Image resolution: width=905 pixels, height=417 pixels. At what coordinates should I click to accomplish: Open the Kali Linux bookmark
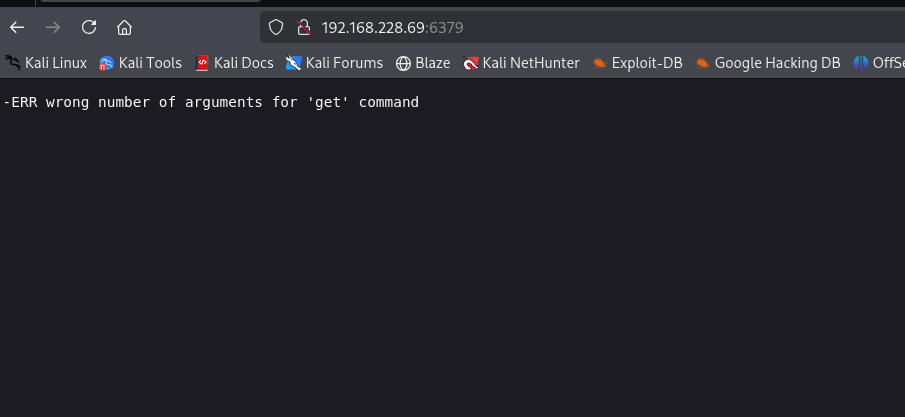(46, 63)
